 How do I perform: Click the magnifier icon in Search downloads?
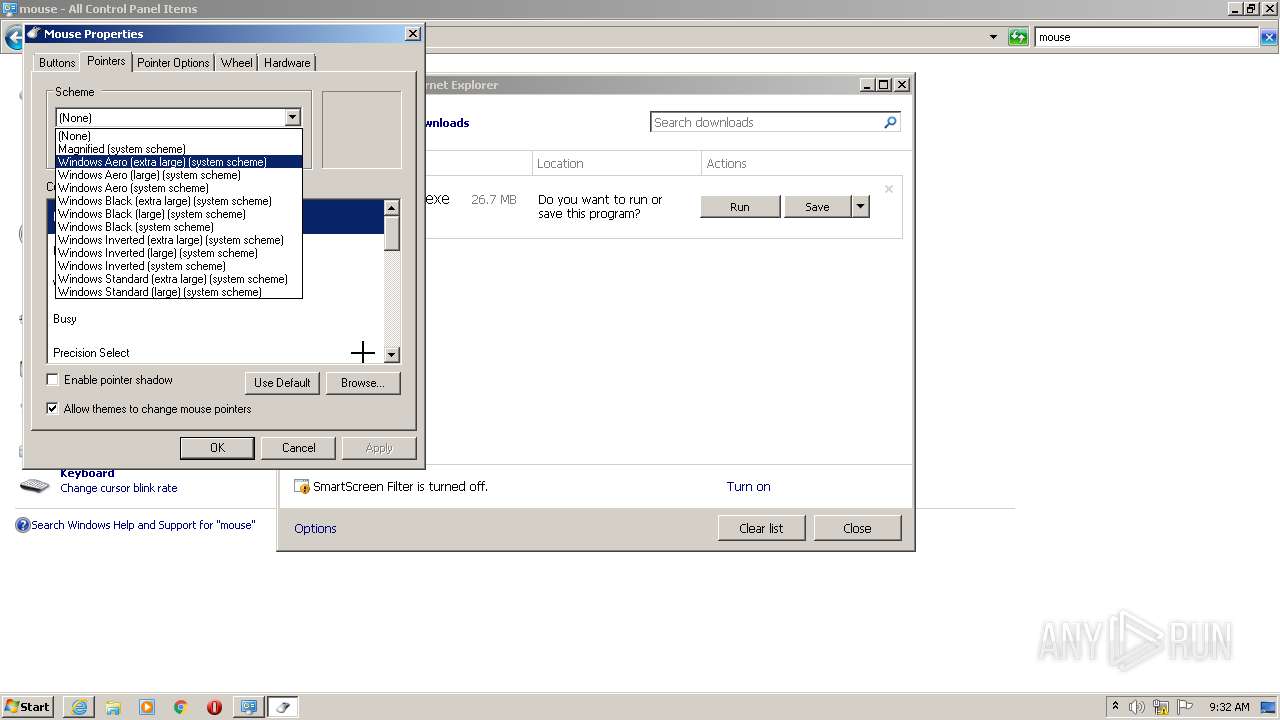tap(890, 122)
